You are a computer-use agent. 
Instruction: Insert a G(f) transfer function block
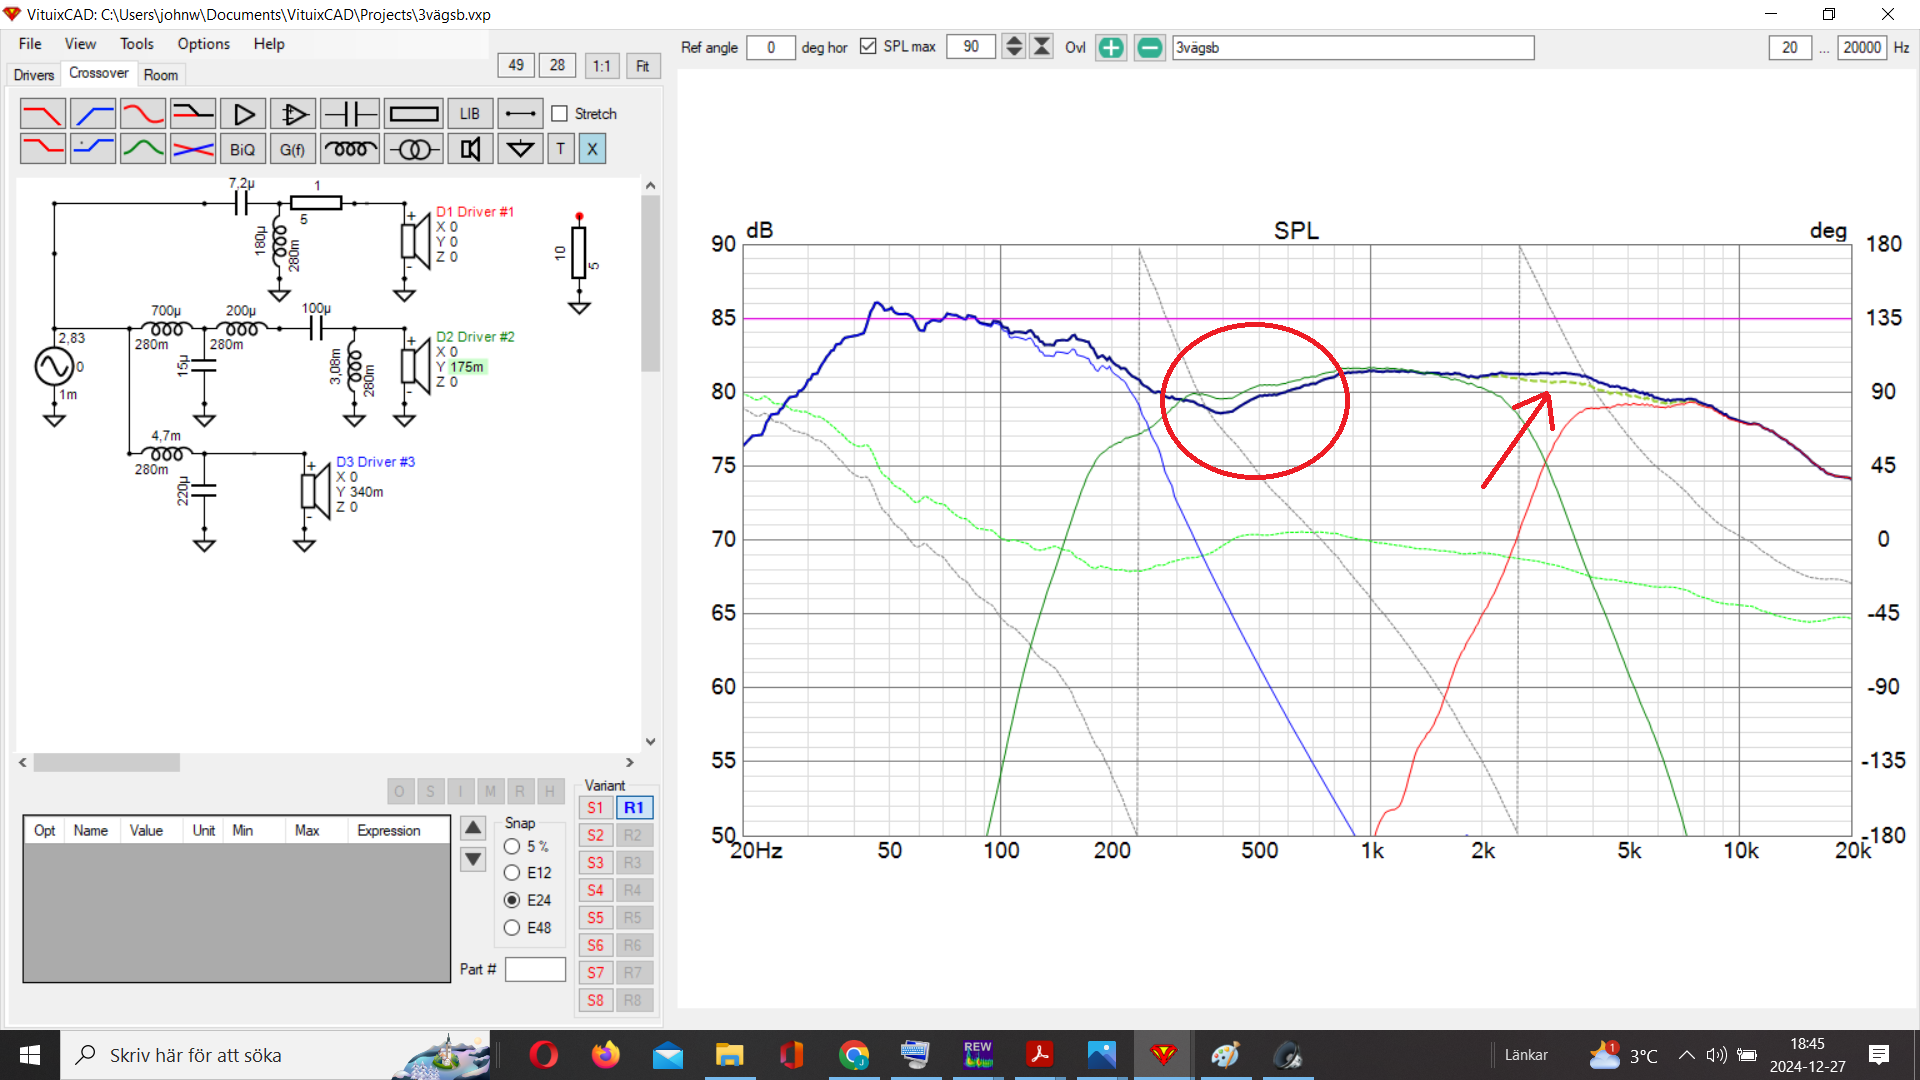(292, 149)
